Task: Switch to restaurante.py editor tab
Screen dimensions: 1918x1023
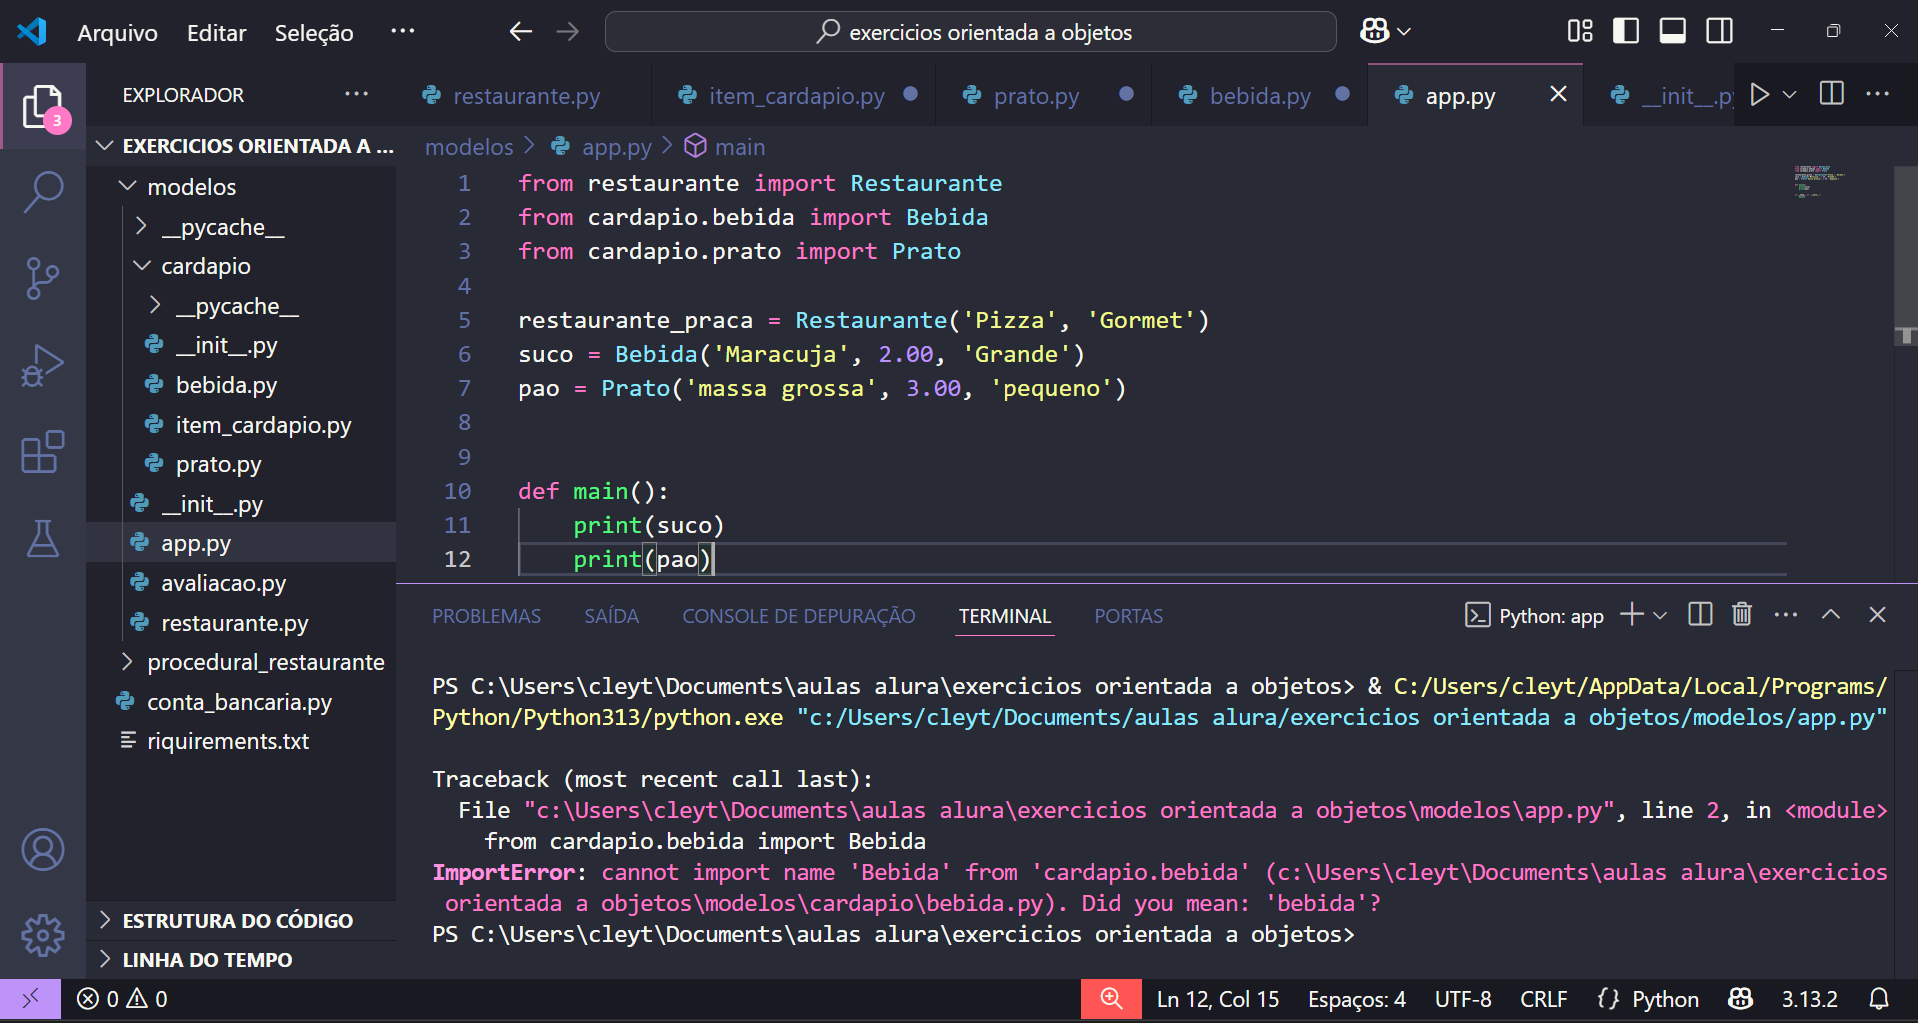Action: pos(525,96)
